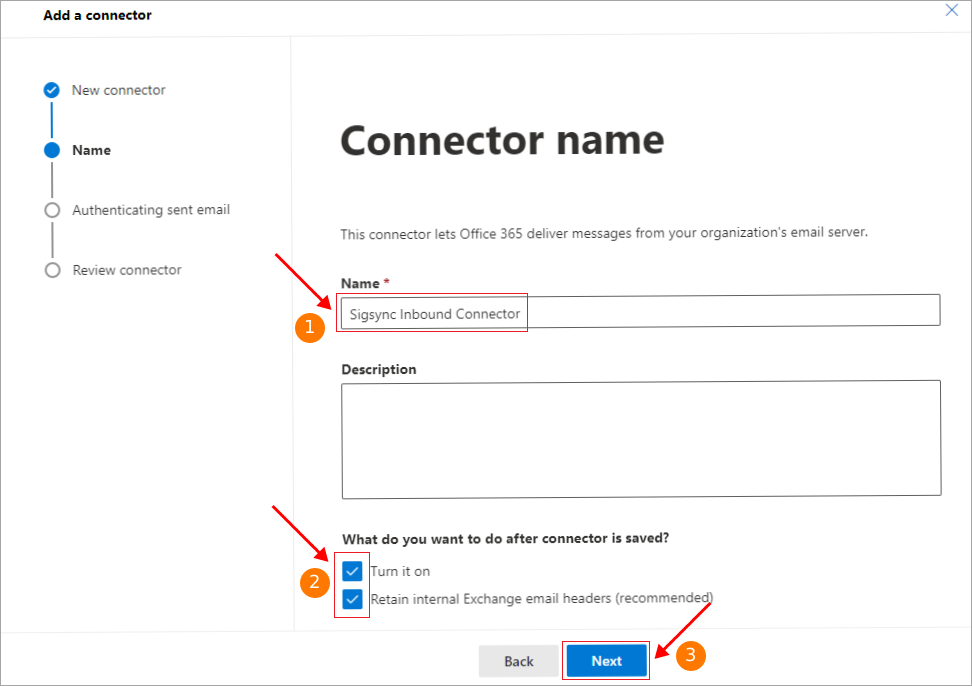Click the orange number 2 annotation badge

coord(314,583)
